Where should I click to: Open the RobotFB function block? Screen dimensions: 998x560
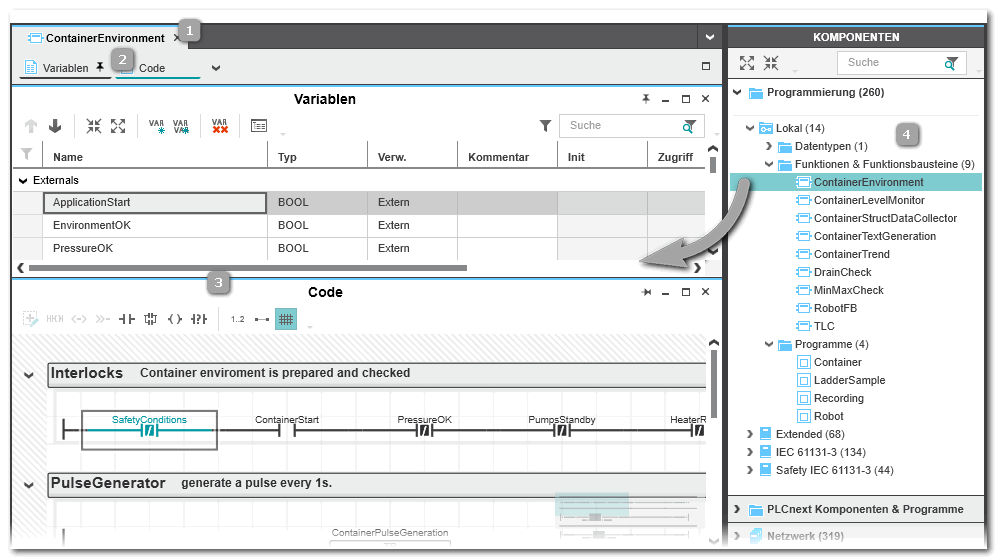[835, 308]
